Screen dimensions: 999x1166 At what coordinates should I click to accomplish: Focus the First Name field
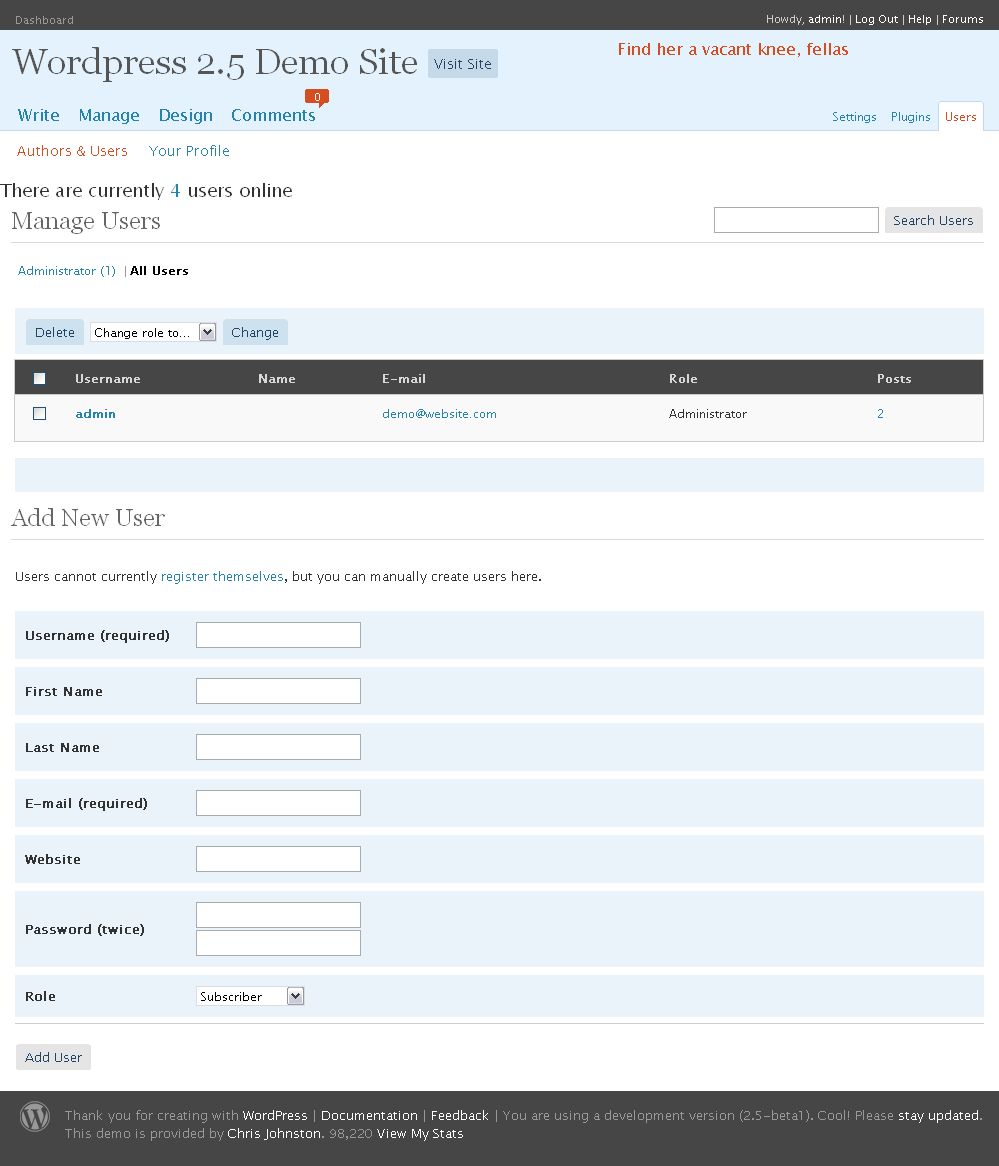[278, 691]
